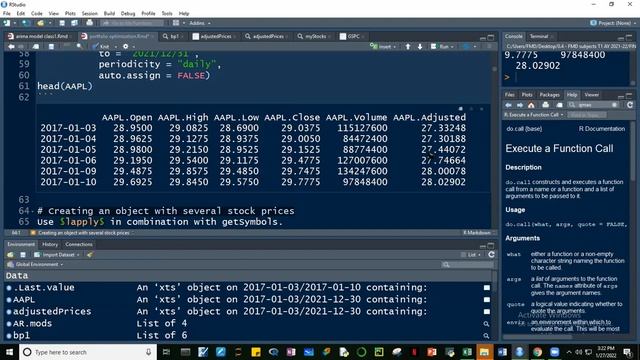Open the Debug menu
The height and width of the screenshot is (360, 640).
tap(128, 13)
